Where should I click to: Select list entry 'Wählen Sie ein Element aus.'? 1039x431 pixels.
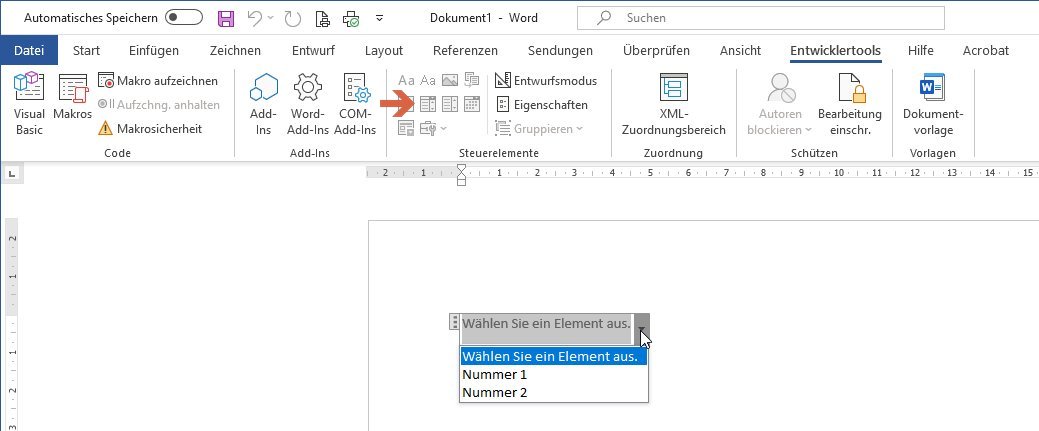[x=554, y=357]
